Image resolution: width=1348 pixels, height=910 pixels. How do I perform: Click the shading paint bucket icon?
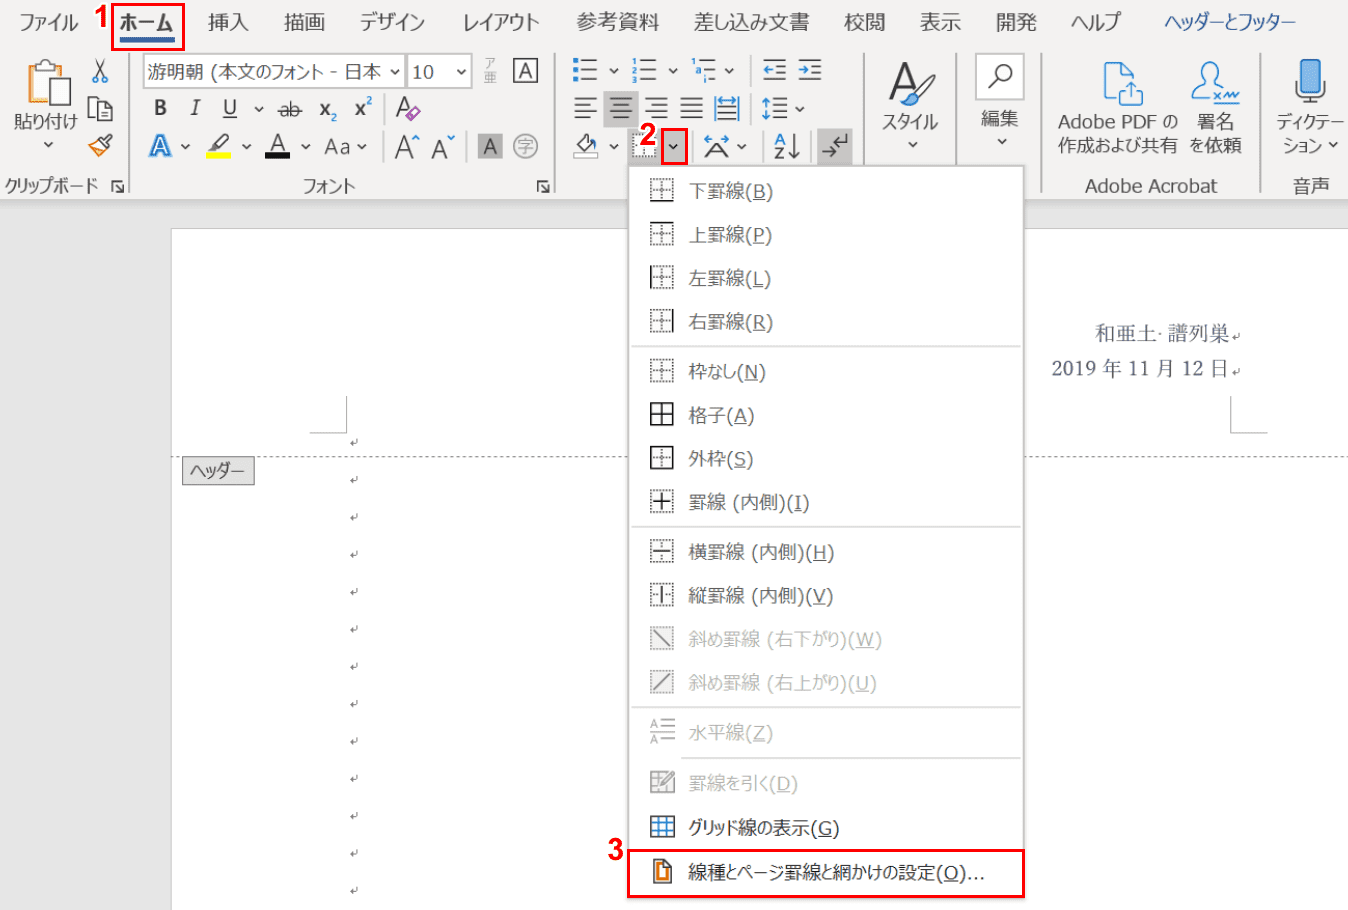[586, 147]
